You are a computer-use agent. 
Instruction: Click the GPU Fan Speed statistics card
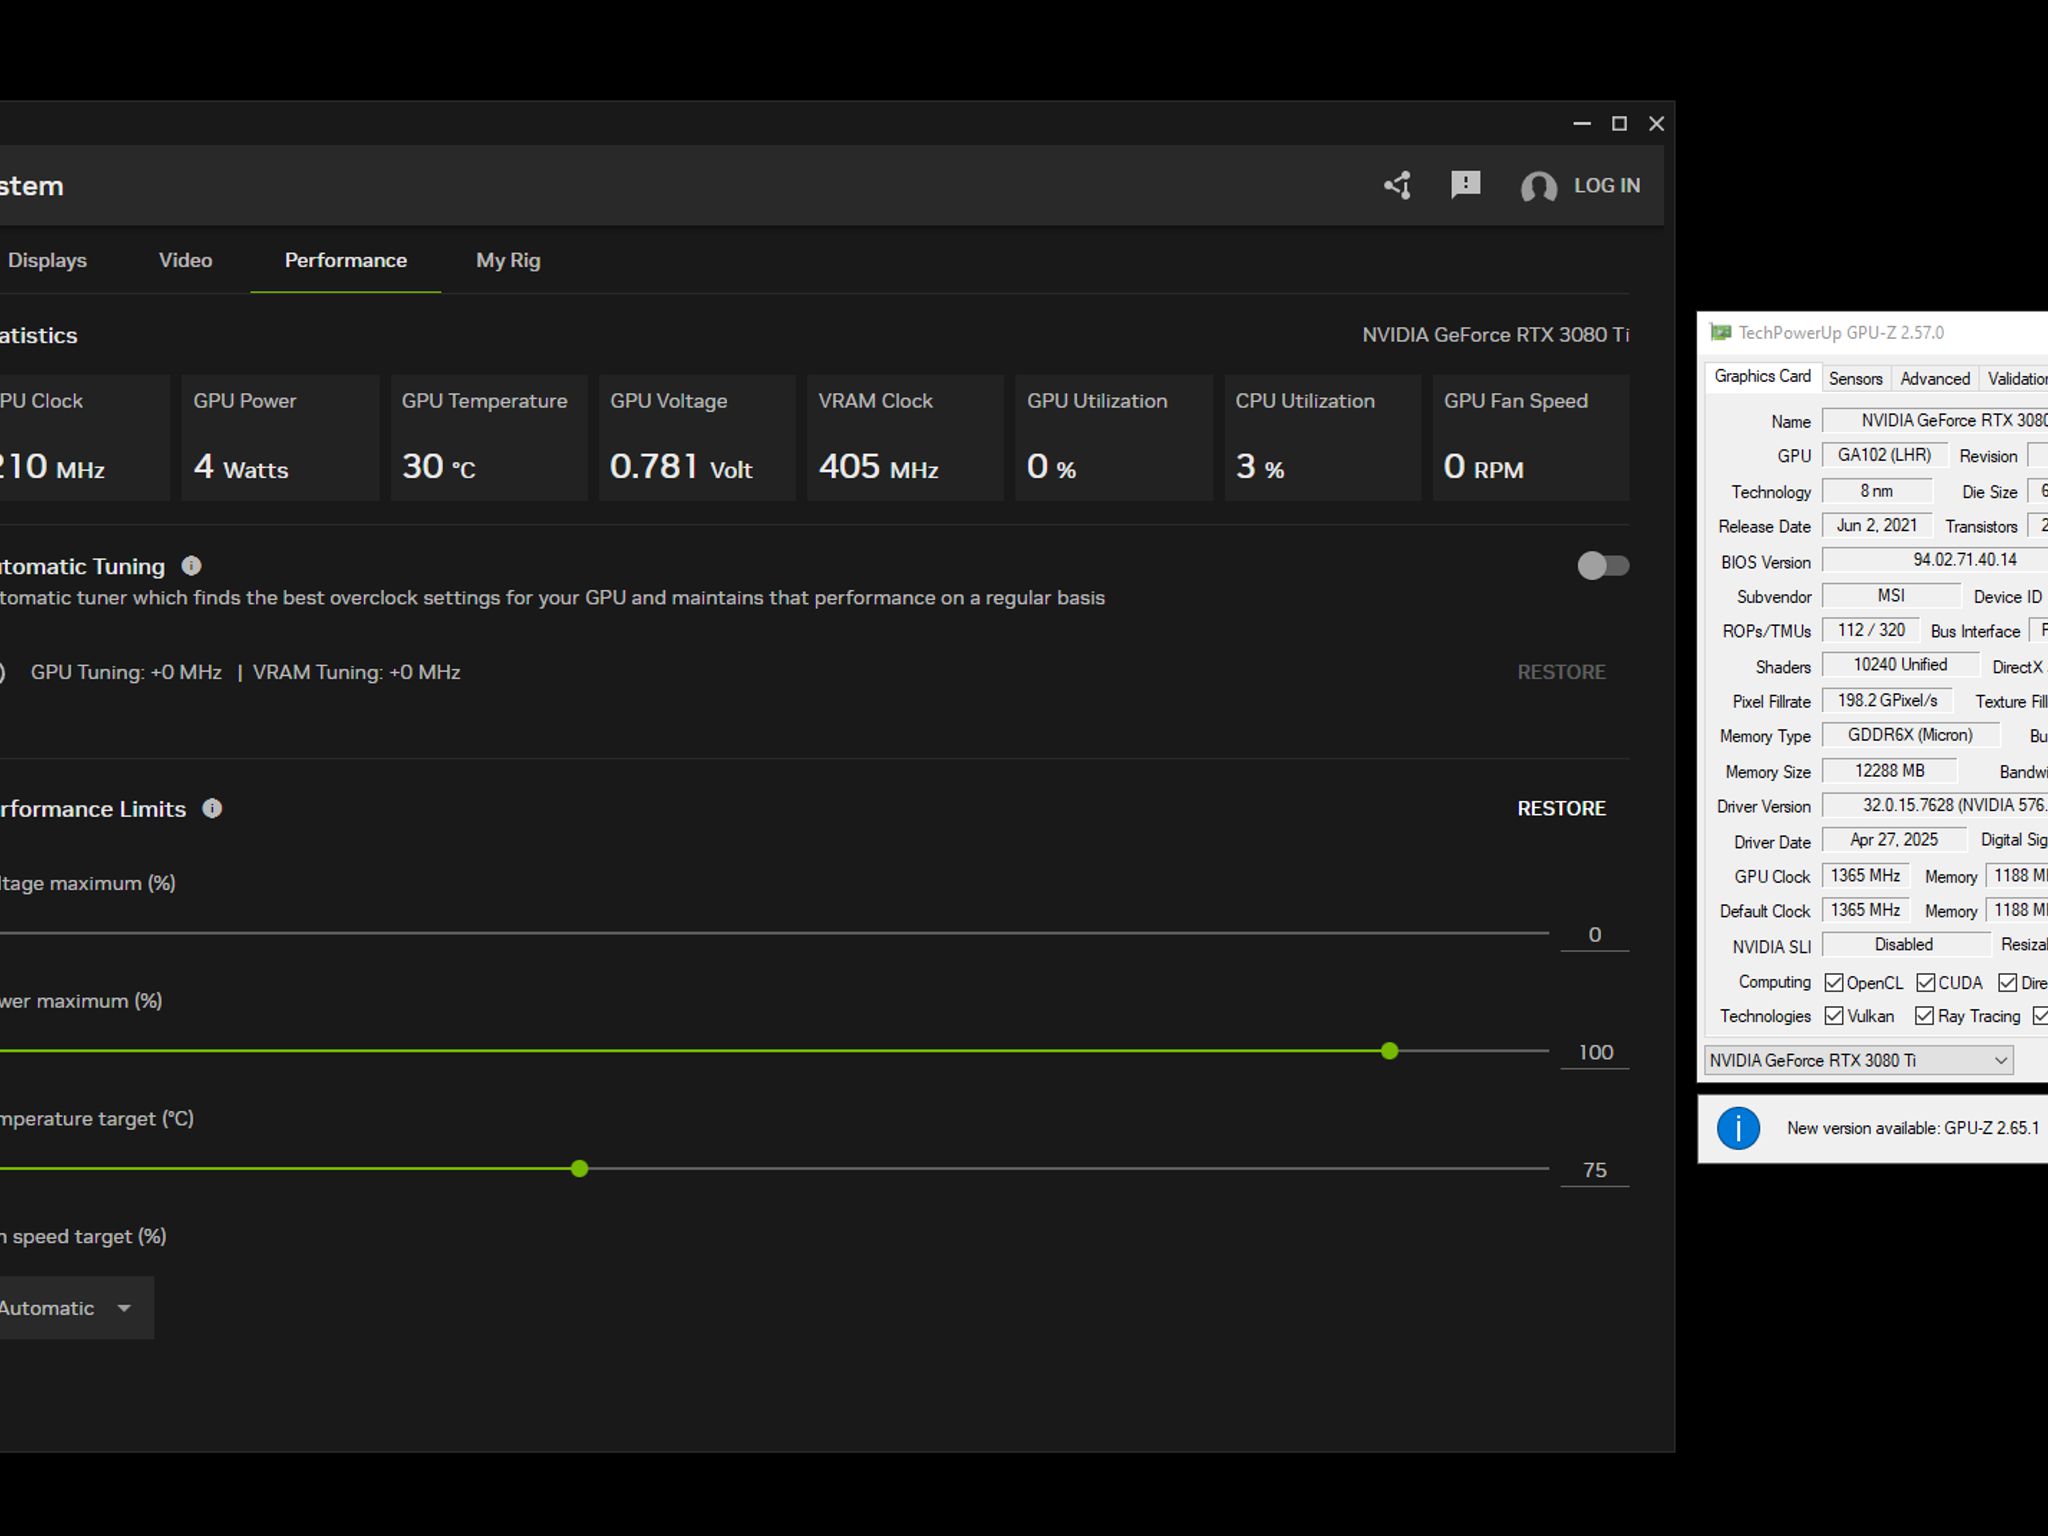(1530, 437)
